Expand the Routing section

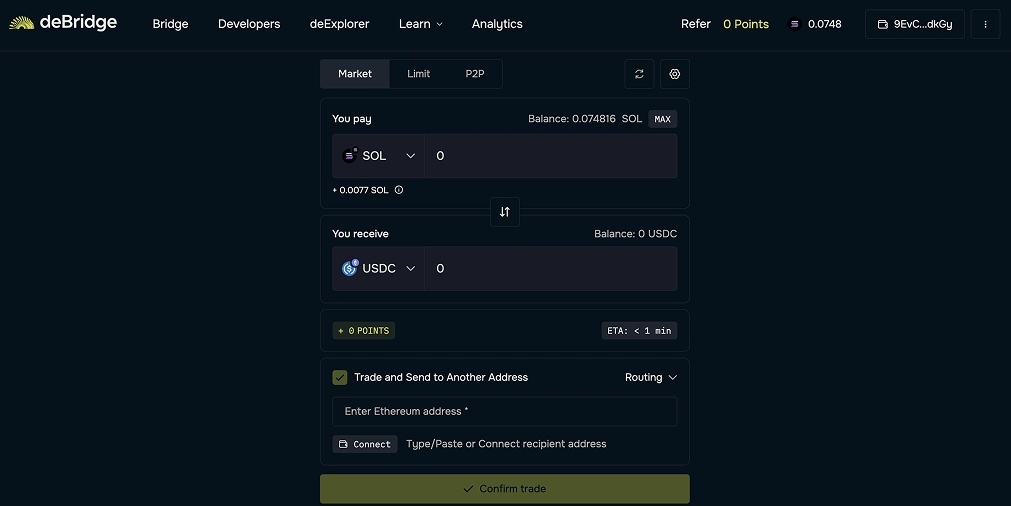point(651,377)
